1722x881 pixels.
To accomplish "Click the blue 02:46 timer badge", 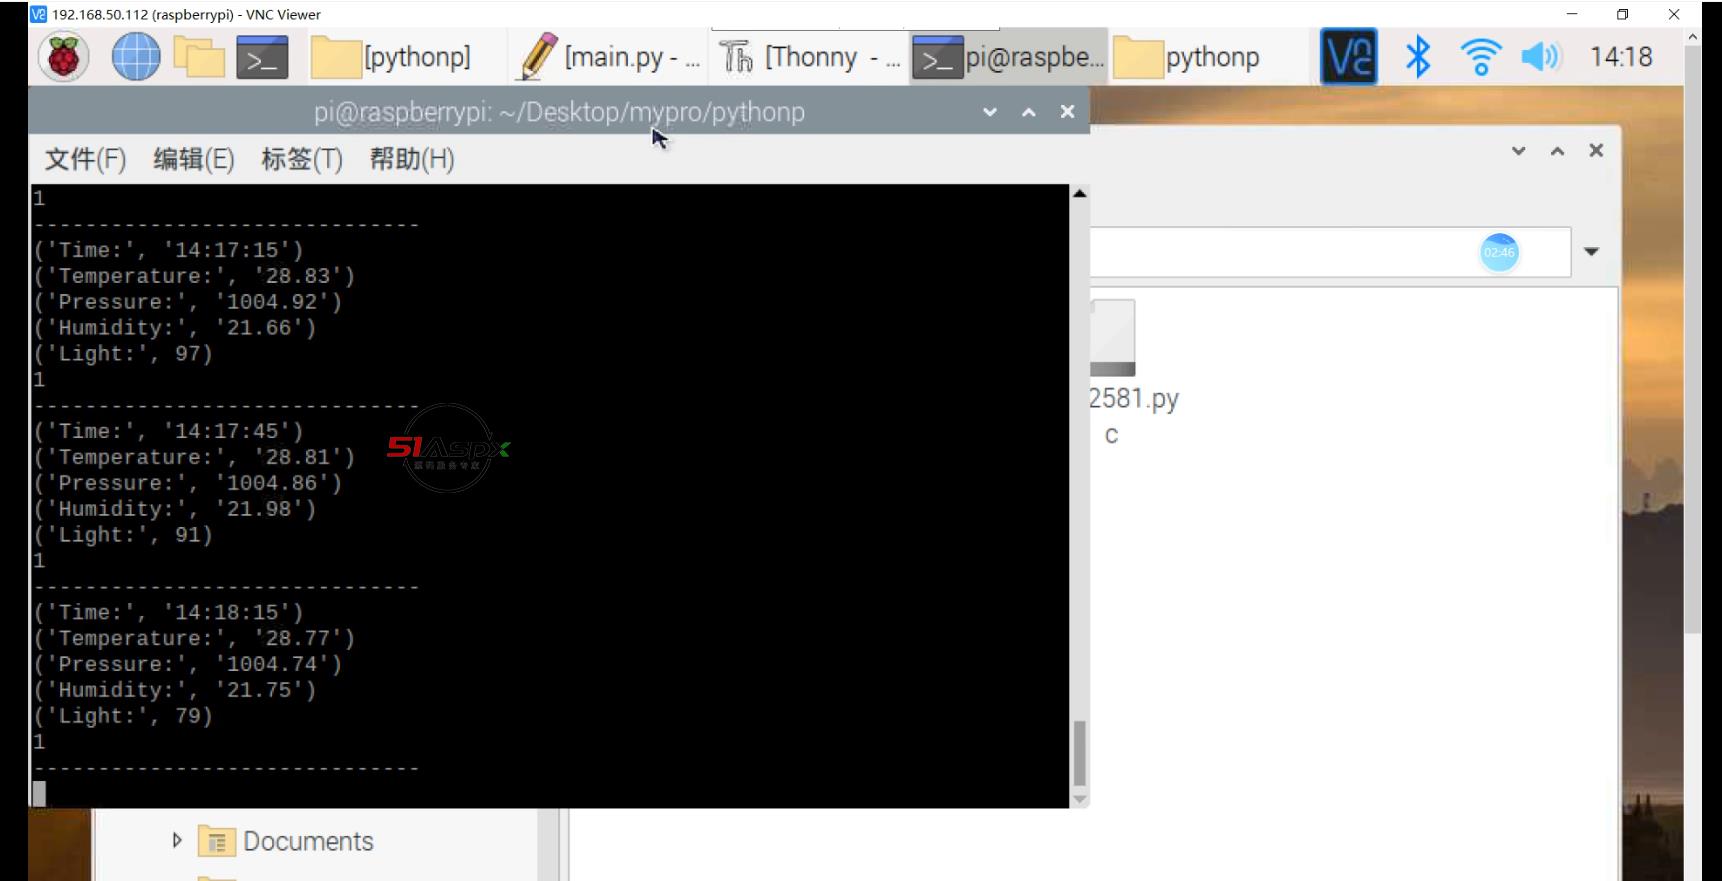I will (1499, 252).
